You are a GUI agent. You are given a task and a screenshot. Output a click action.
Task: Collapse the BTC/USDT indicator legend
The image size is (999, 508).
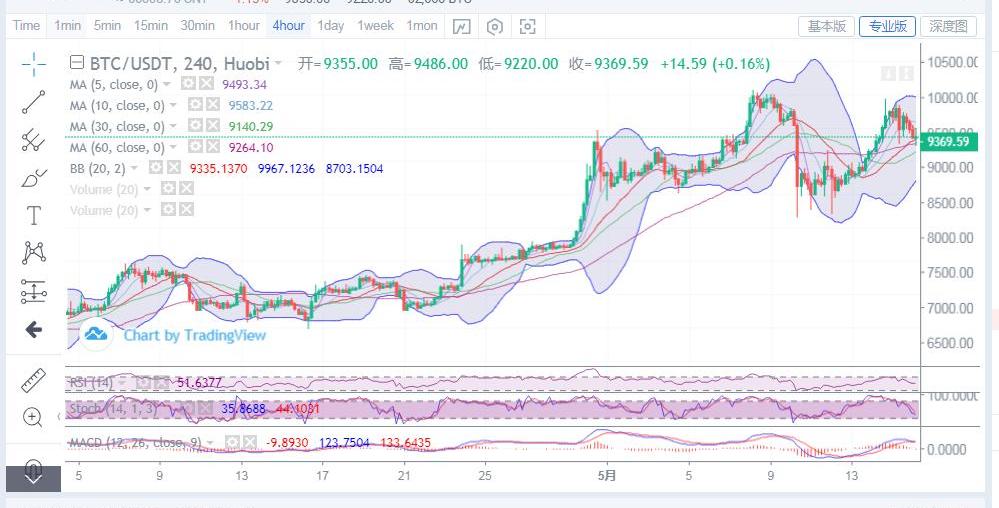point(76,64)
